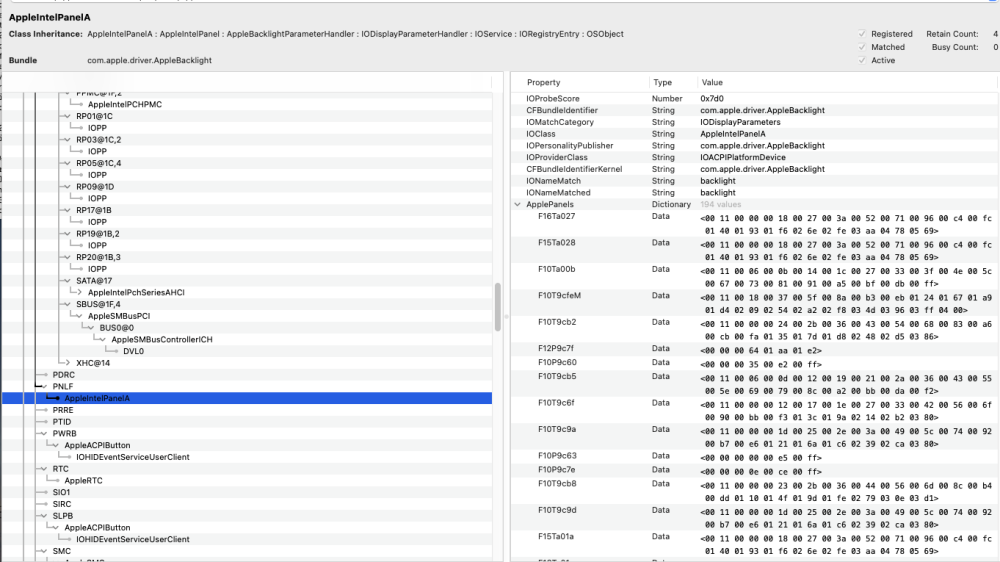Collapse the PWRB node chevron

[43, 434]
